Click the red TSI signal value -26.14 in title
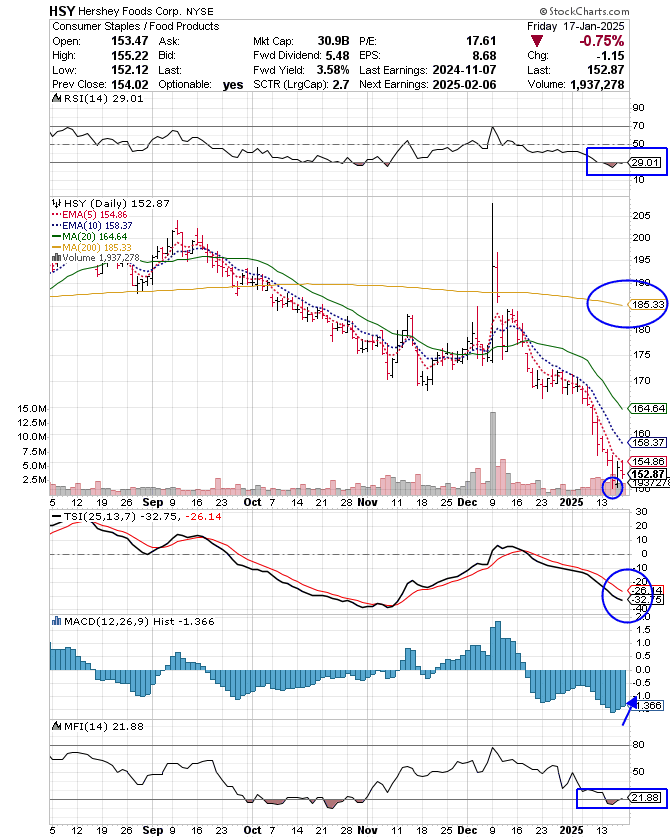This screenshot has width=670, height=838. [x=203, y=517]
